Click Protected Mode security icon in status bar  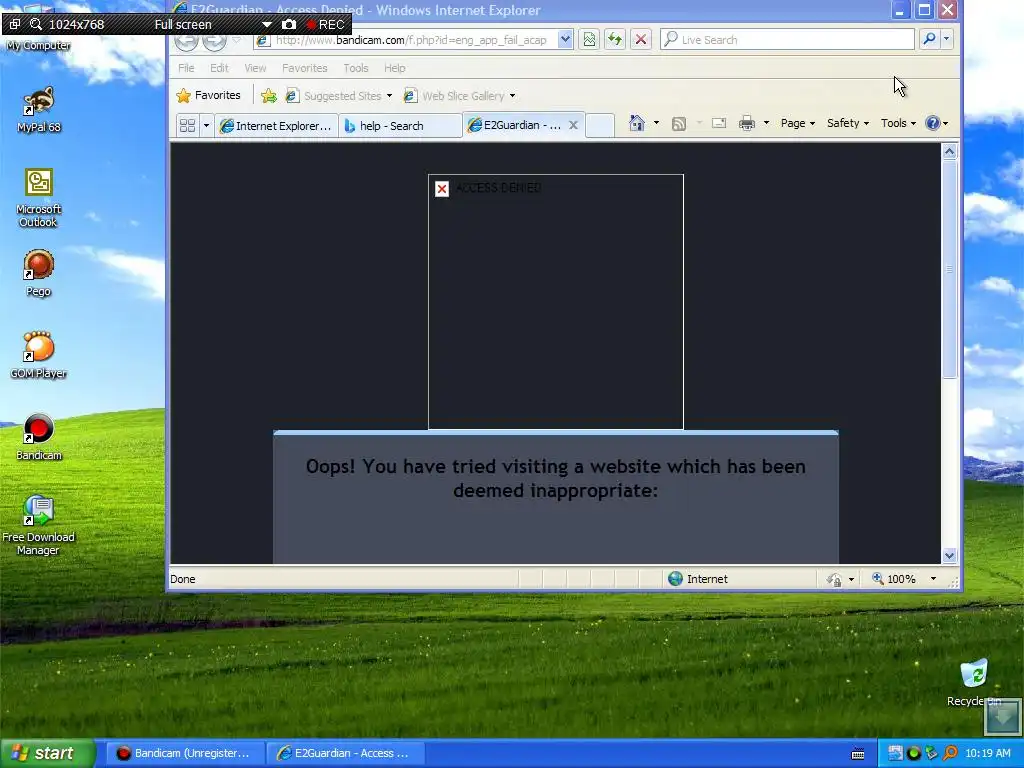pos(834,579)
